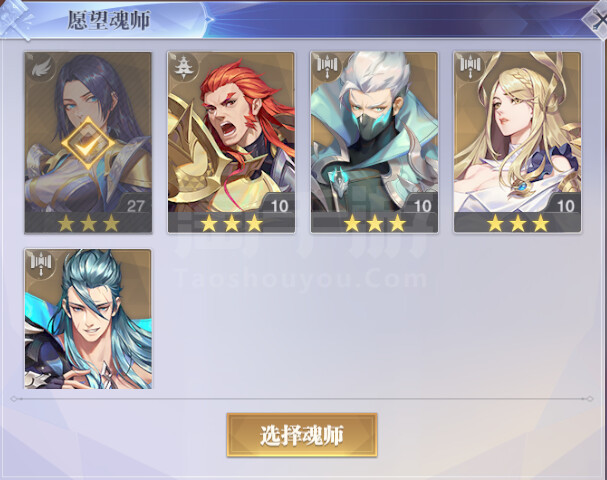The image size is (607, 480).
Task: Uncheck the golden checkmark on dark-haired hero
Action: tap(89, 143)
